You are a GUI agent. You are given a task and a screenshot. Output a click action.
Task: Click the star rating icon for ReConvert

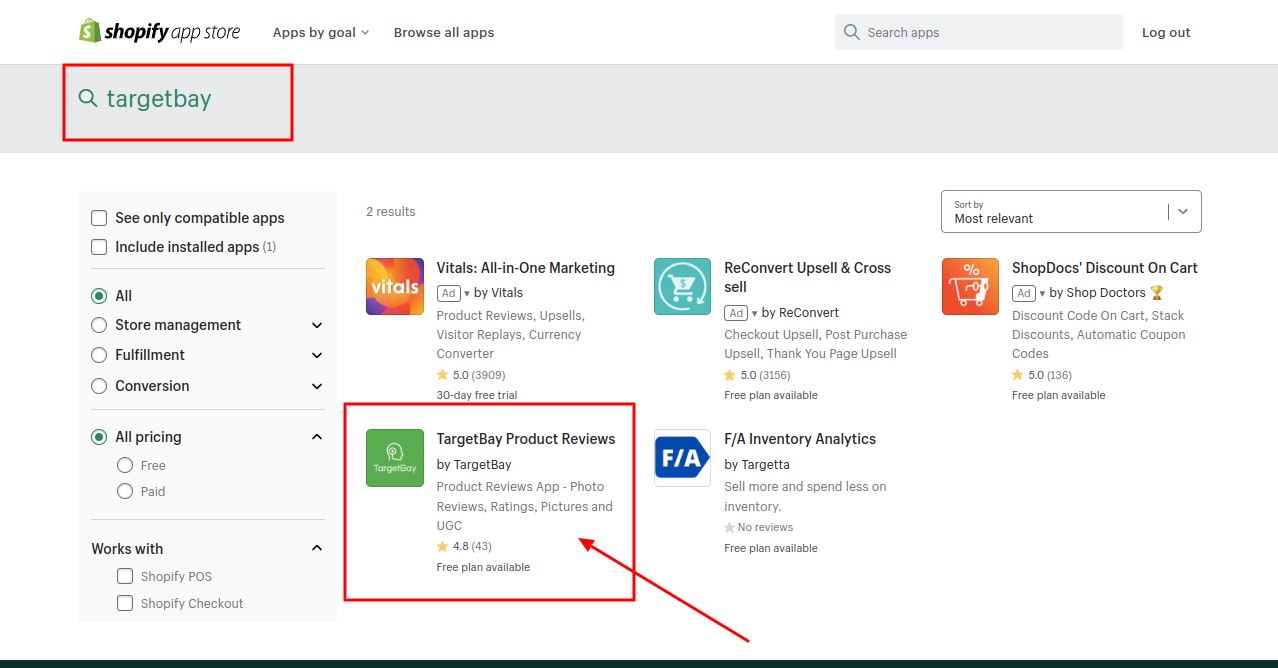pos(731,375)
